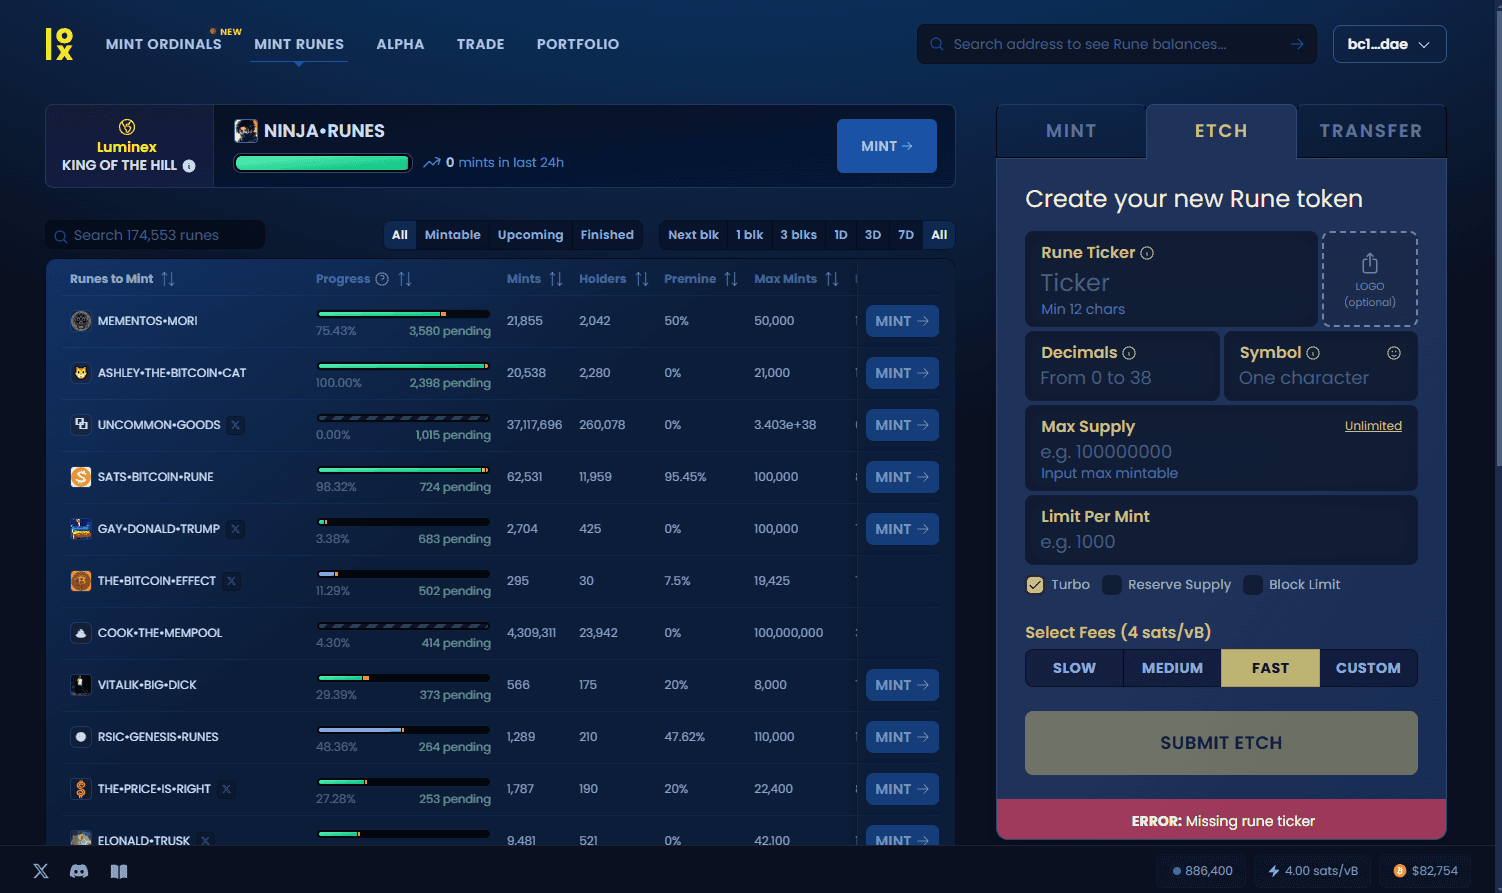1502x893 pixels.
Task: Click the MEMENTOS•MORI rune avatar
Action: pos(81,321)
